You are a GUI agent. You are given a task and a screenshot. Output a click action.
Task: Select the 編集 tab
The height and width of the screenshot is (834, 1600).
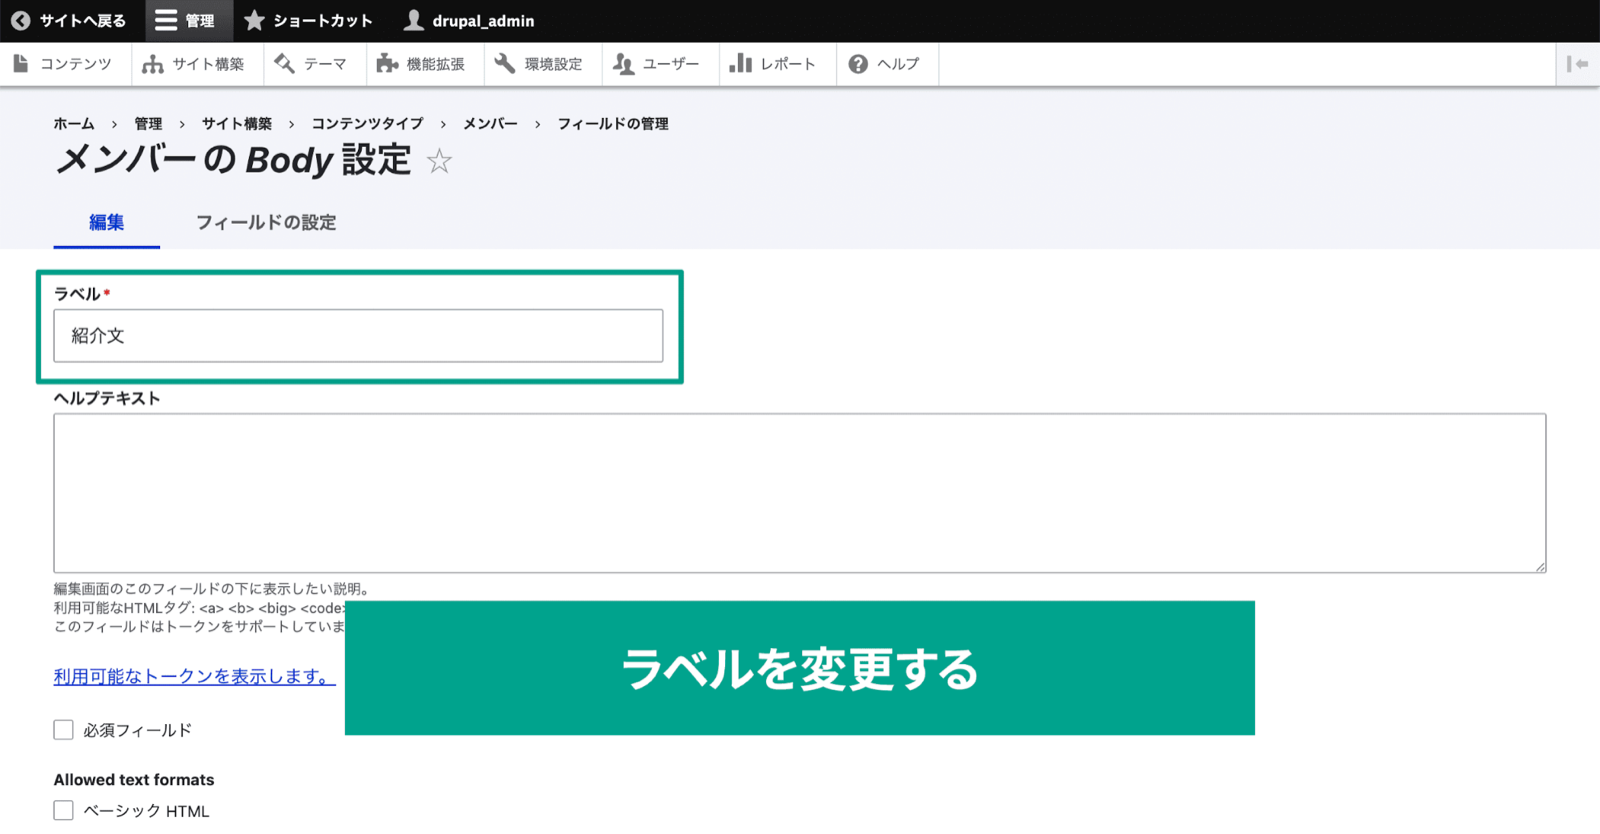[x=106, y=222]
